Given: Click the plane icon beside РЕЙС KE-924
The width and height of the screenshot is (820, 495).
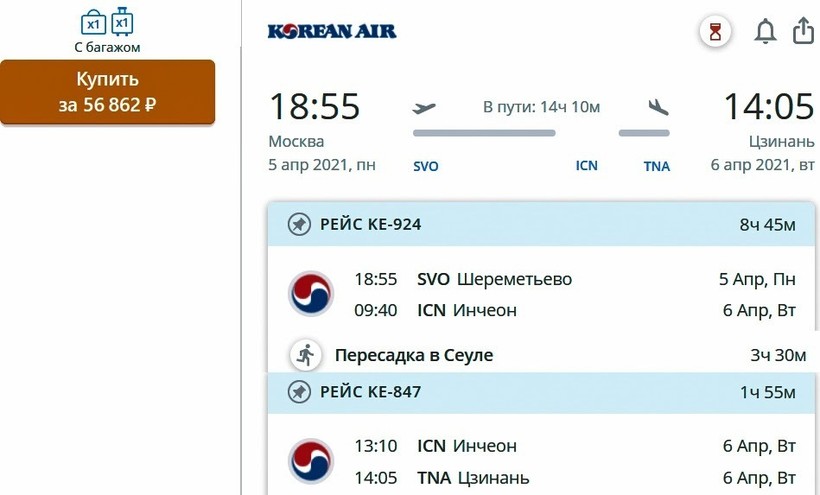Looking at the screenshot, I should [x=299, y=225].
